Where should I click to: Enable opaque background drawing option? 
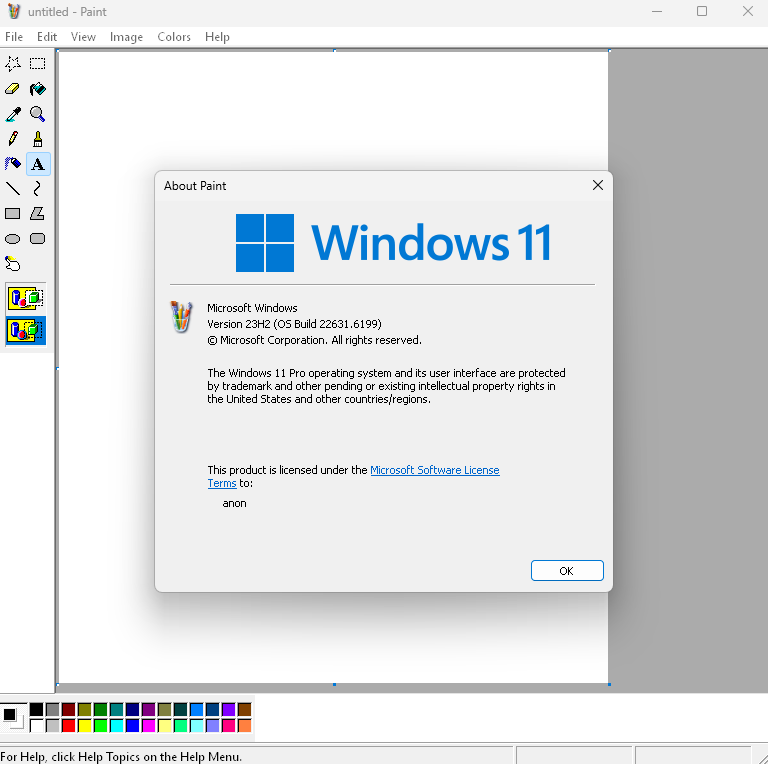click(x=26, y=298)
